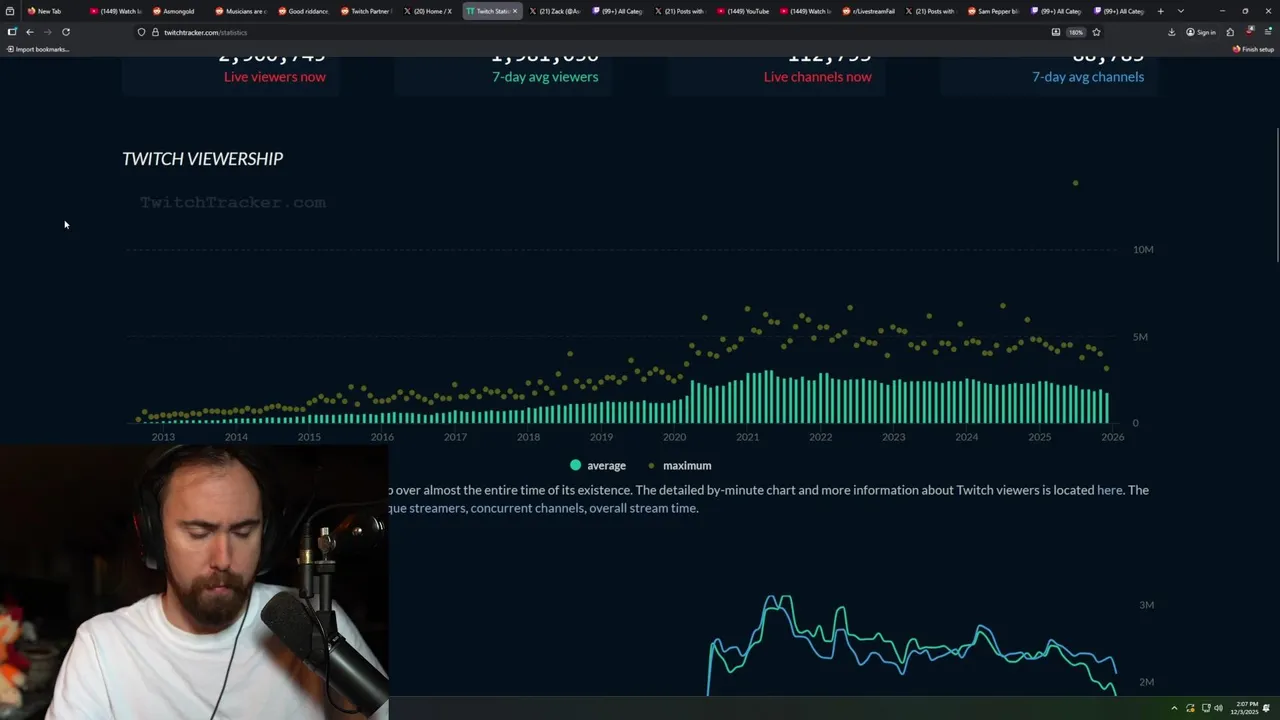Screen dimensions: 1280x720
Task: Click the sync status tray icon
Action: 1191,708
